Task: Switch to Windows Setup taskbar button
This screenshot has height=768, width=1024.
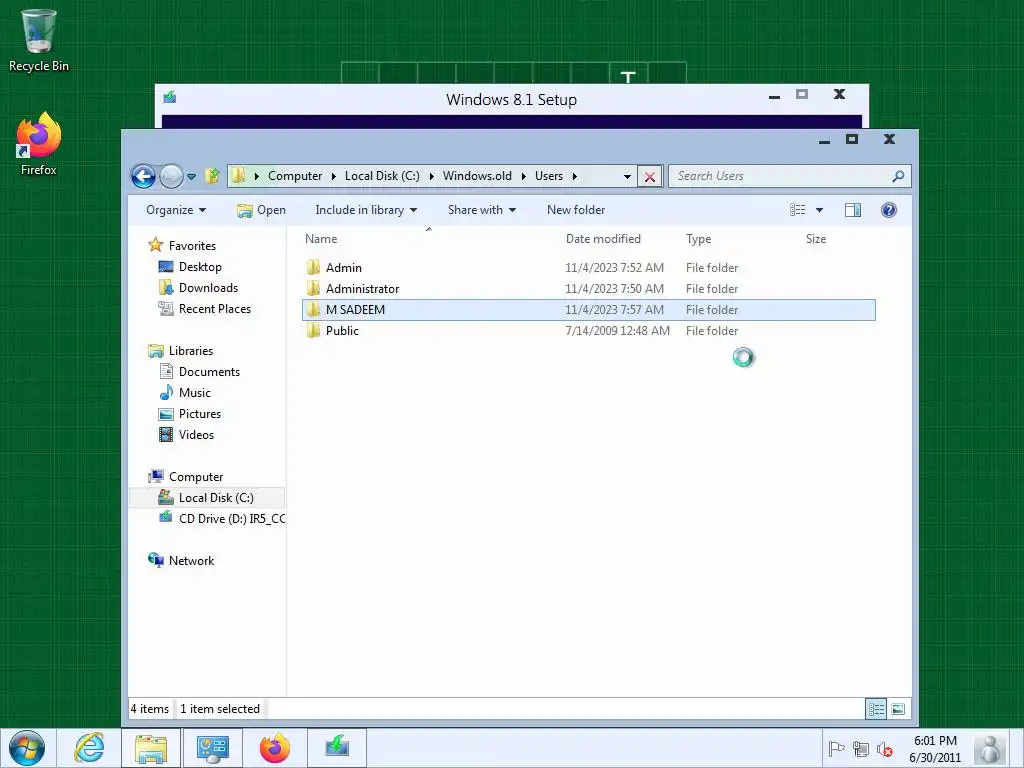Action: pos(337,748)
